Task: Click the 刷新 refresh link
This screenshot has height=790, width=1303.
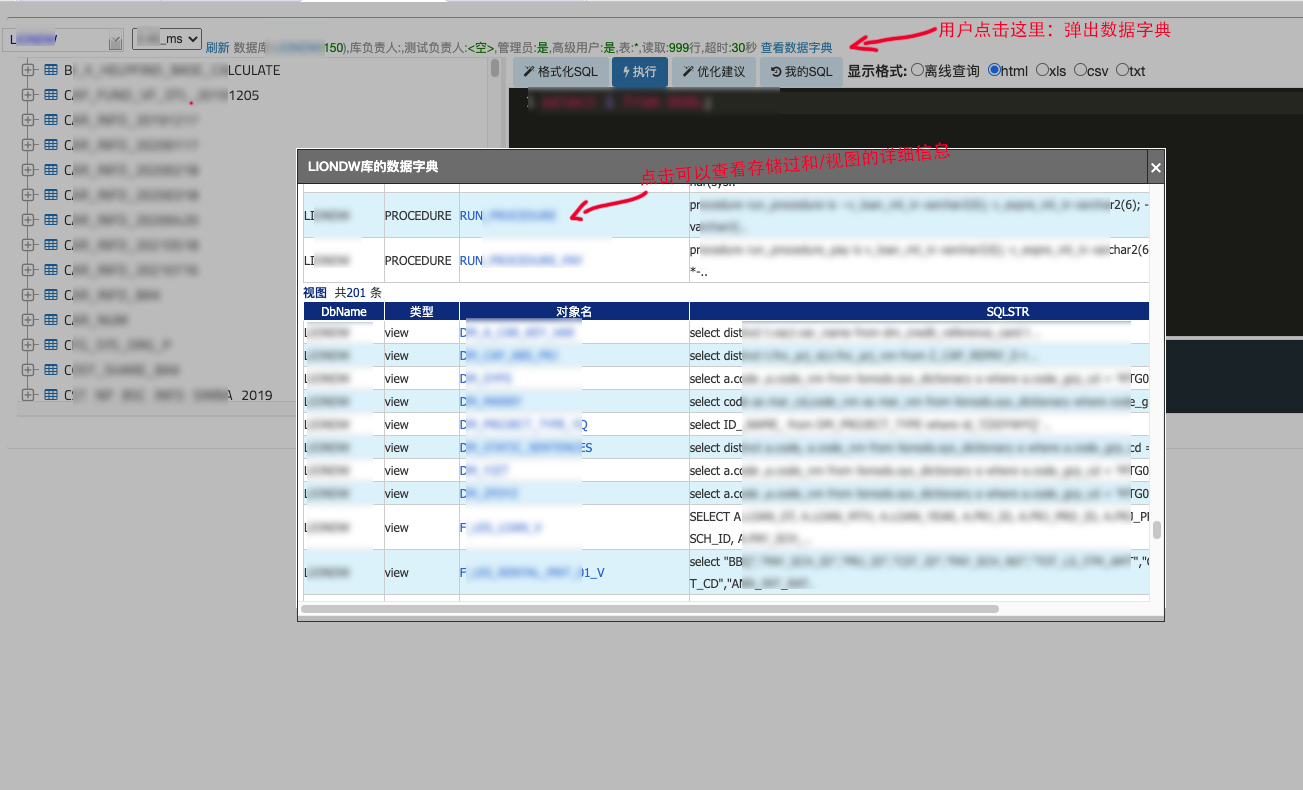Action: (x=217, y=47)
